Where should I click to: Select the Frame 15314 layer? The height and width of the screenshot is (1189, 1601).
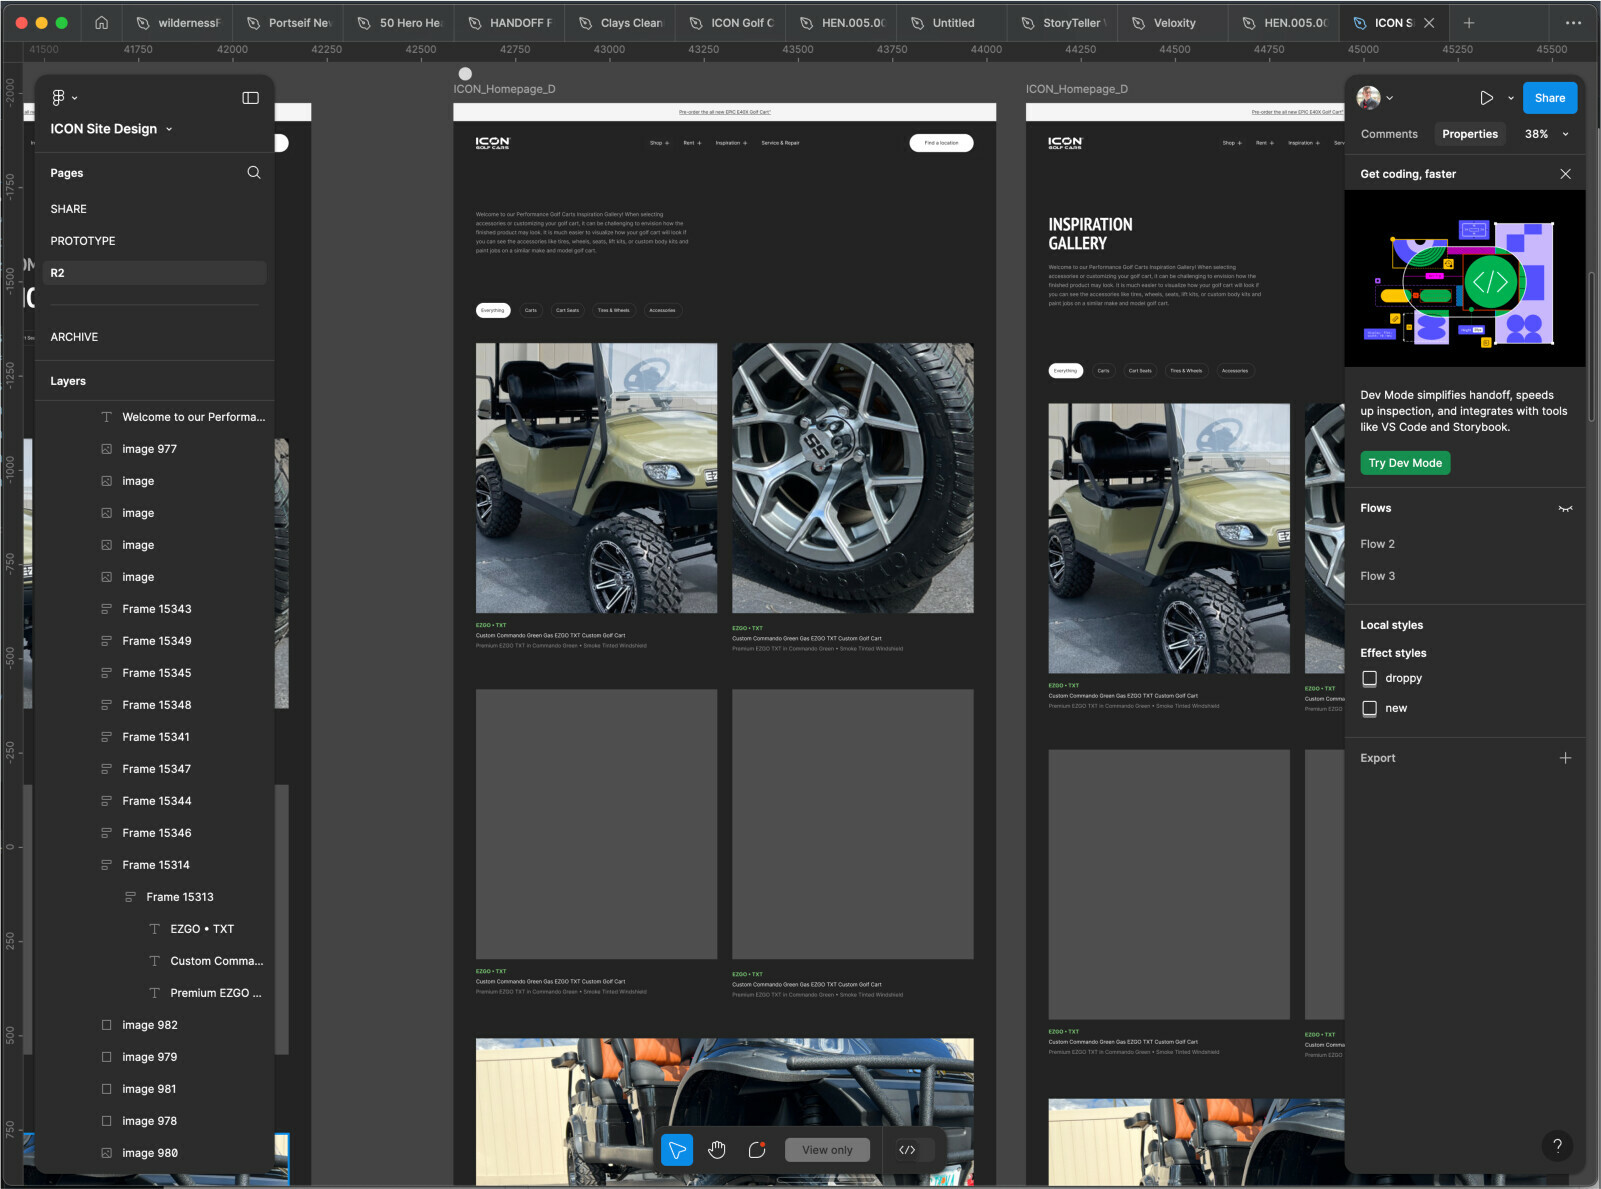[x=156, y=865]
